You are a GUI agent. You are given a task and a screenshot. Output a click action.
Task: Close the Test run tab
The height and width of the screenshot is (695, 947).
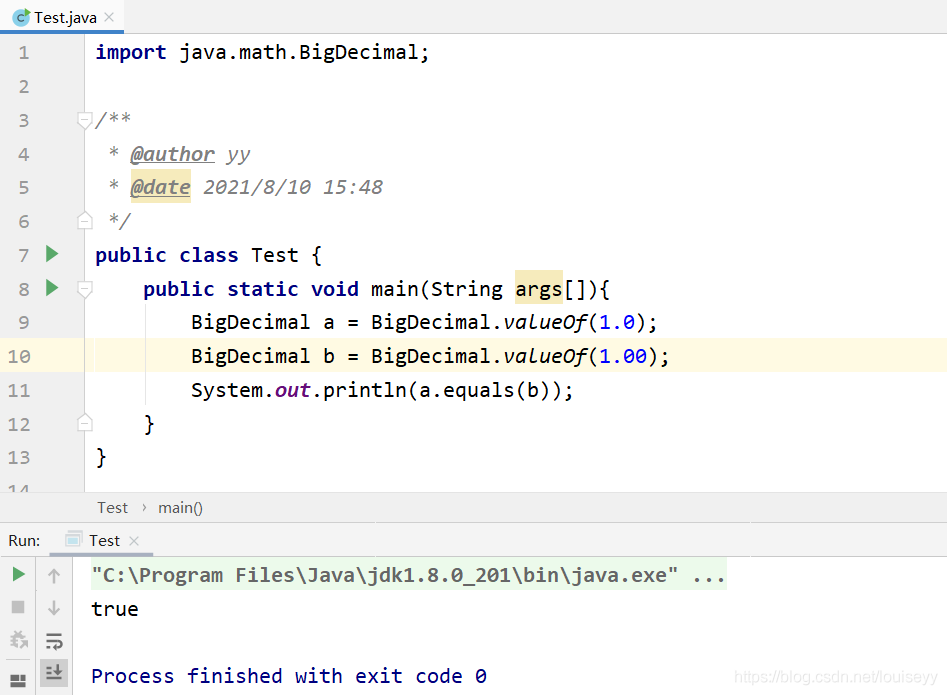(134, 541)
